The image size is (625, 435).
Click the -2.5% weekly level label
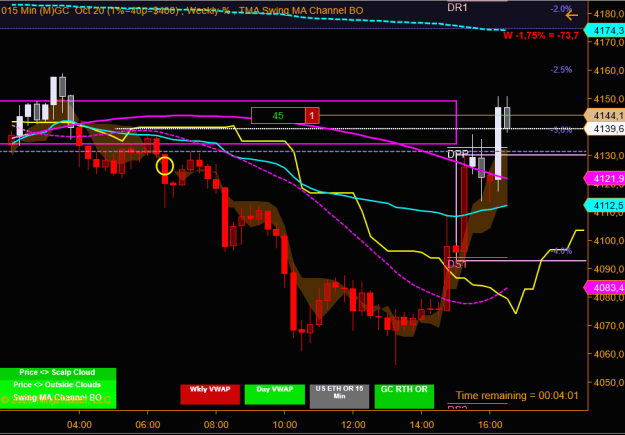point(562,70)
